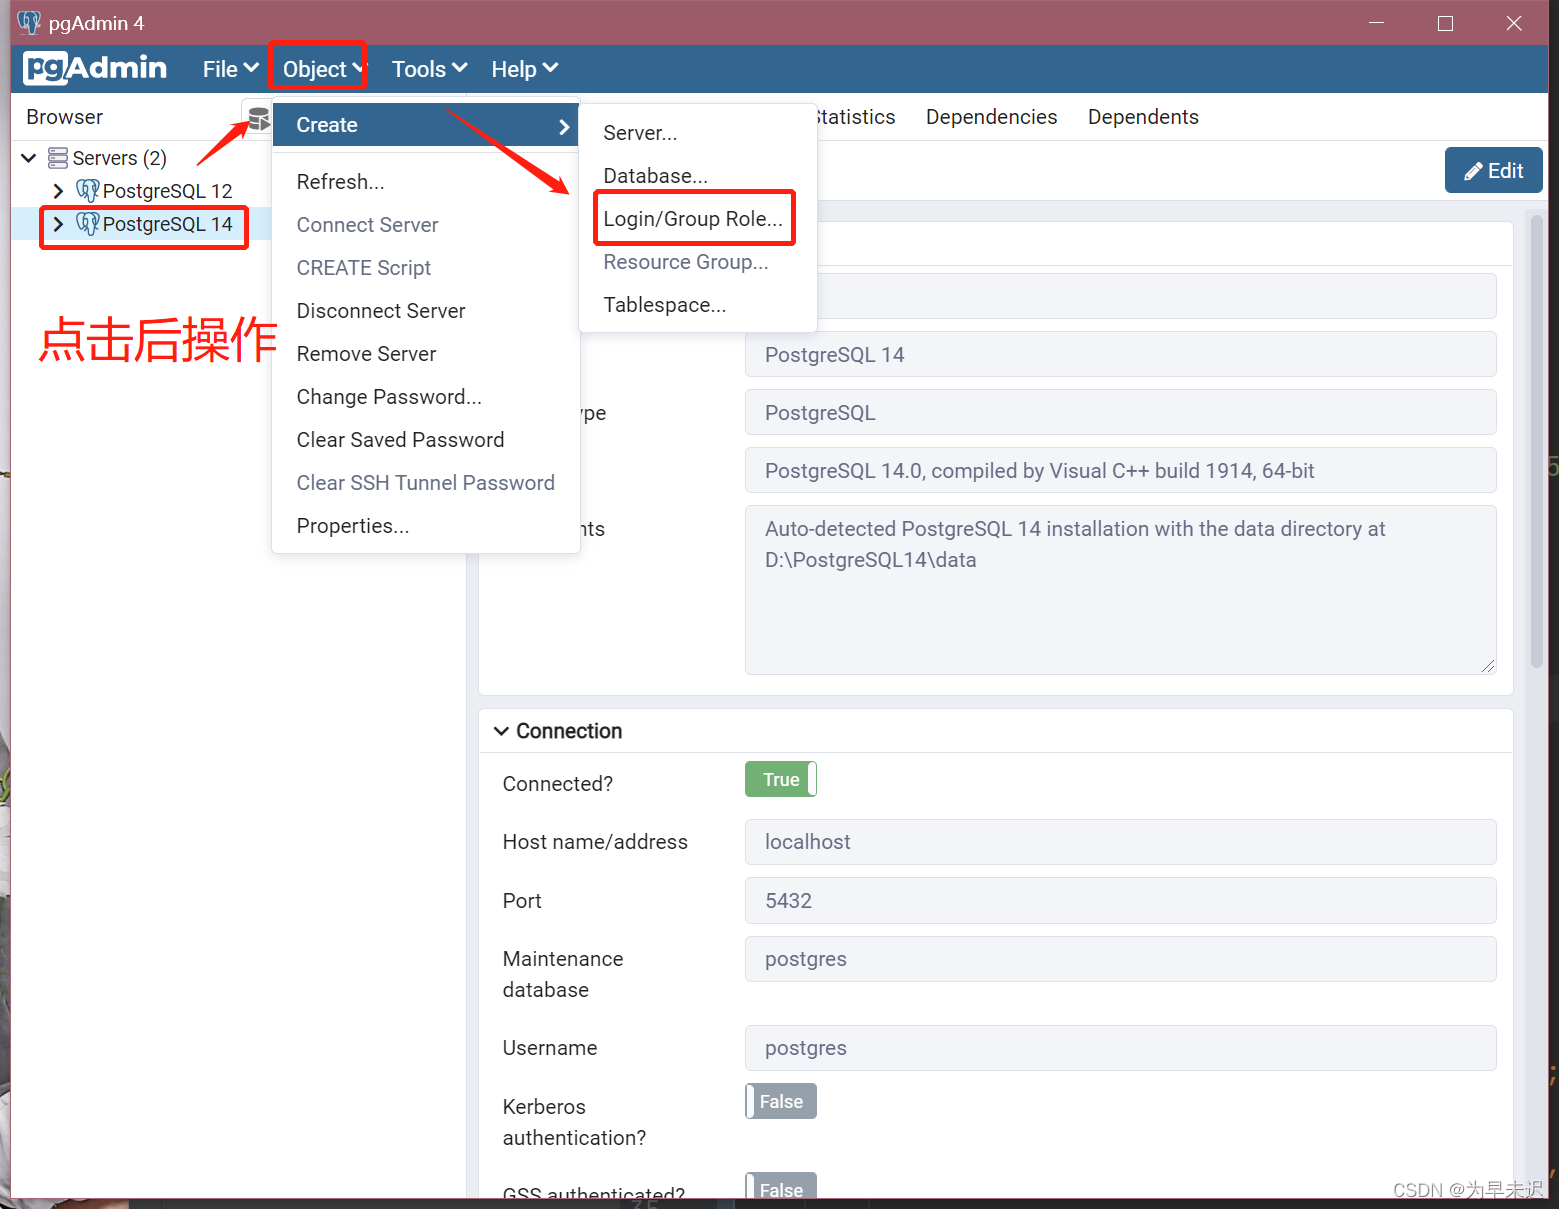Minimize the pgAdmin 4 window
This screenshot has height=1209, width=1559.
[x=1377, y=23]
